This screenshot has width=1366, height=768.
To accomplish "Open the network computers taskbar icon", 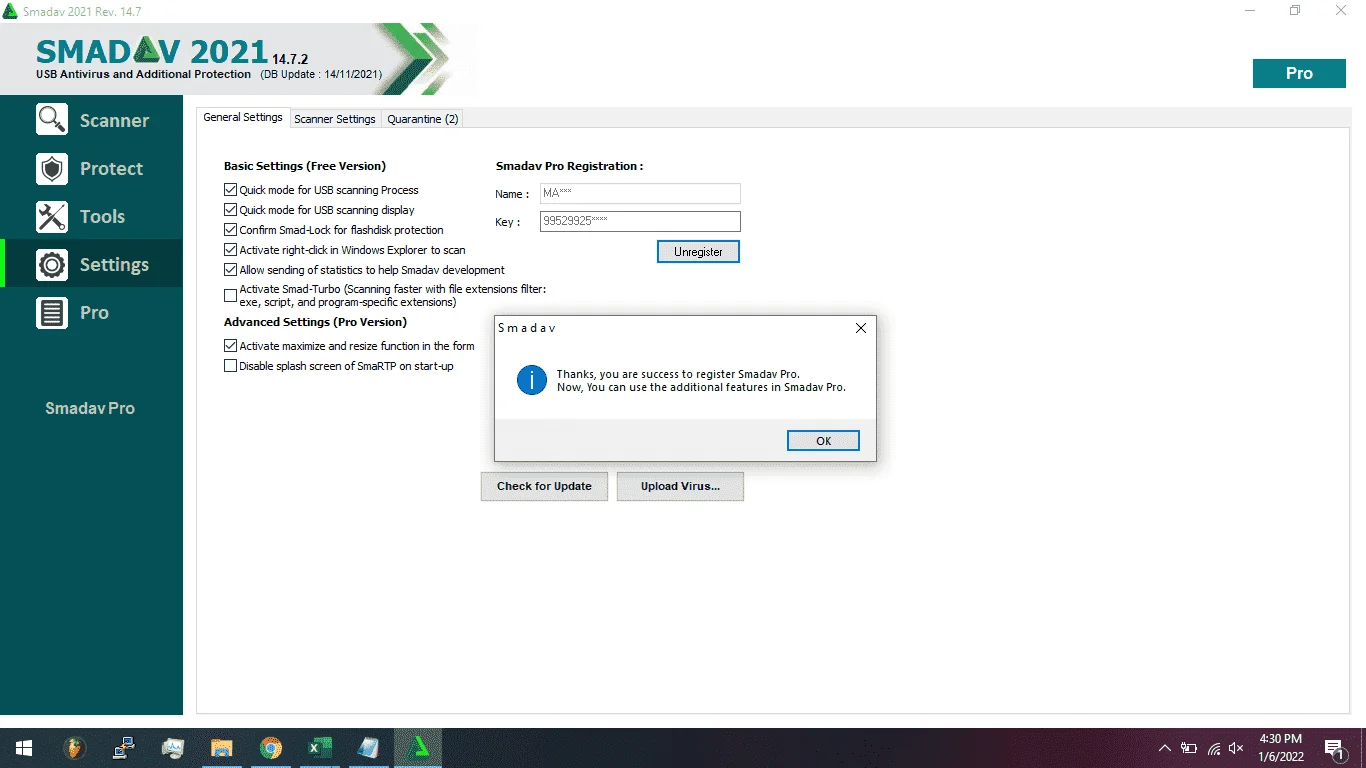I will 124,748.
